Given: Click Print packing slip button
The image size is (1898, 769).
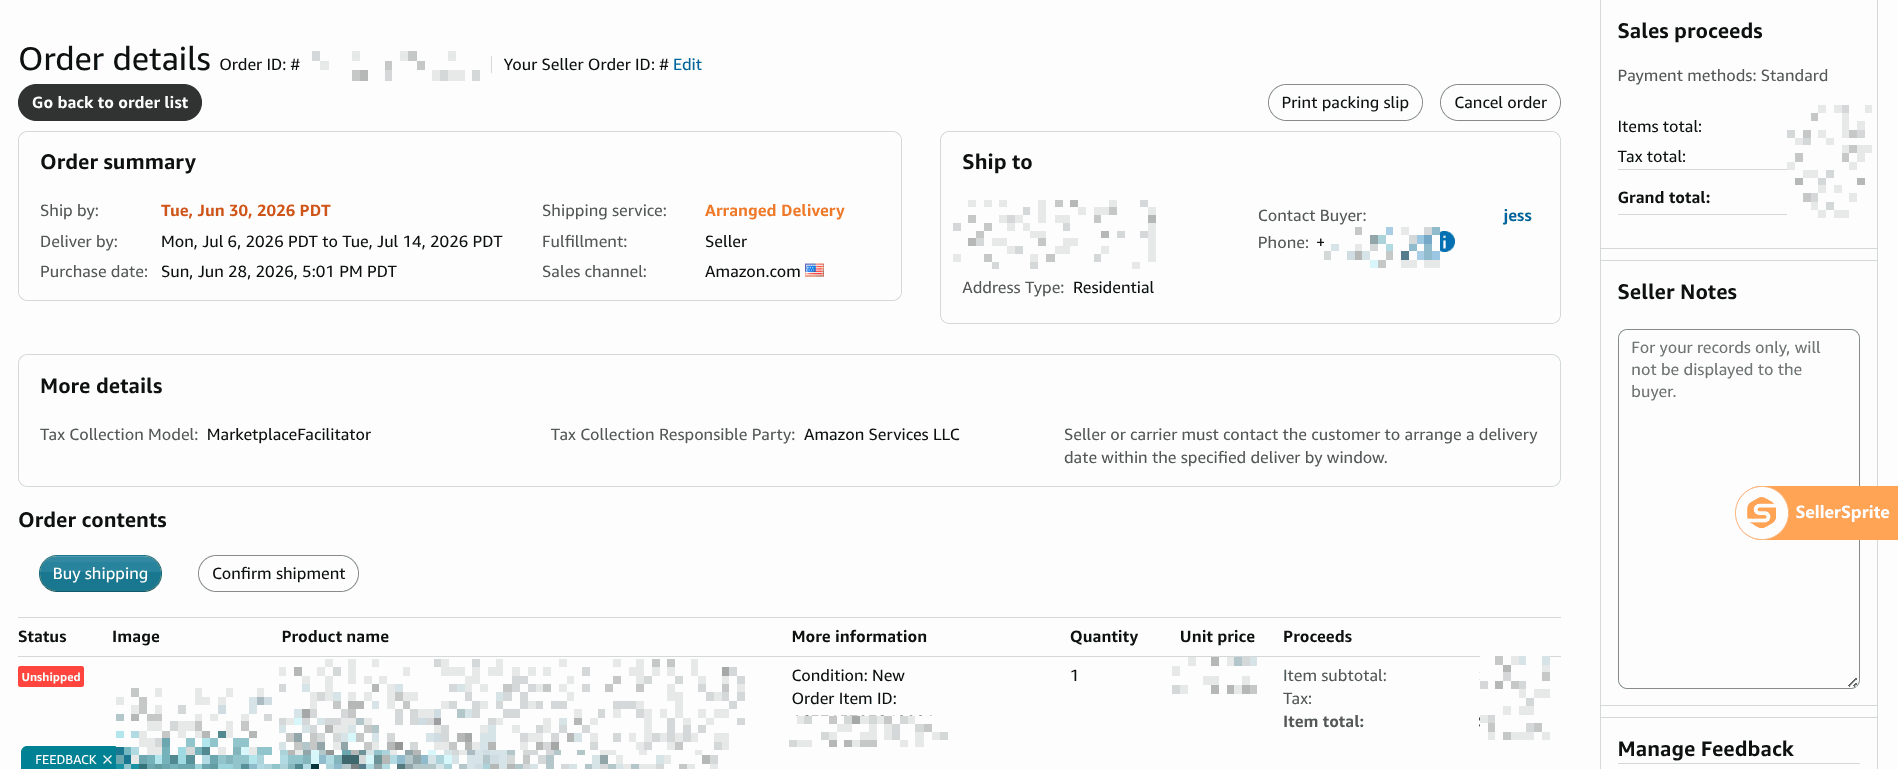Looking at the screenshot, I should pyautogui.click(x=1345, y=102).
